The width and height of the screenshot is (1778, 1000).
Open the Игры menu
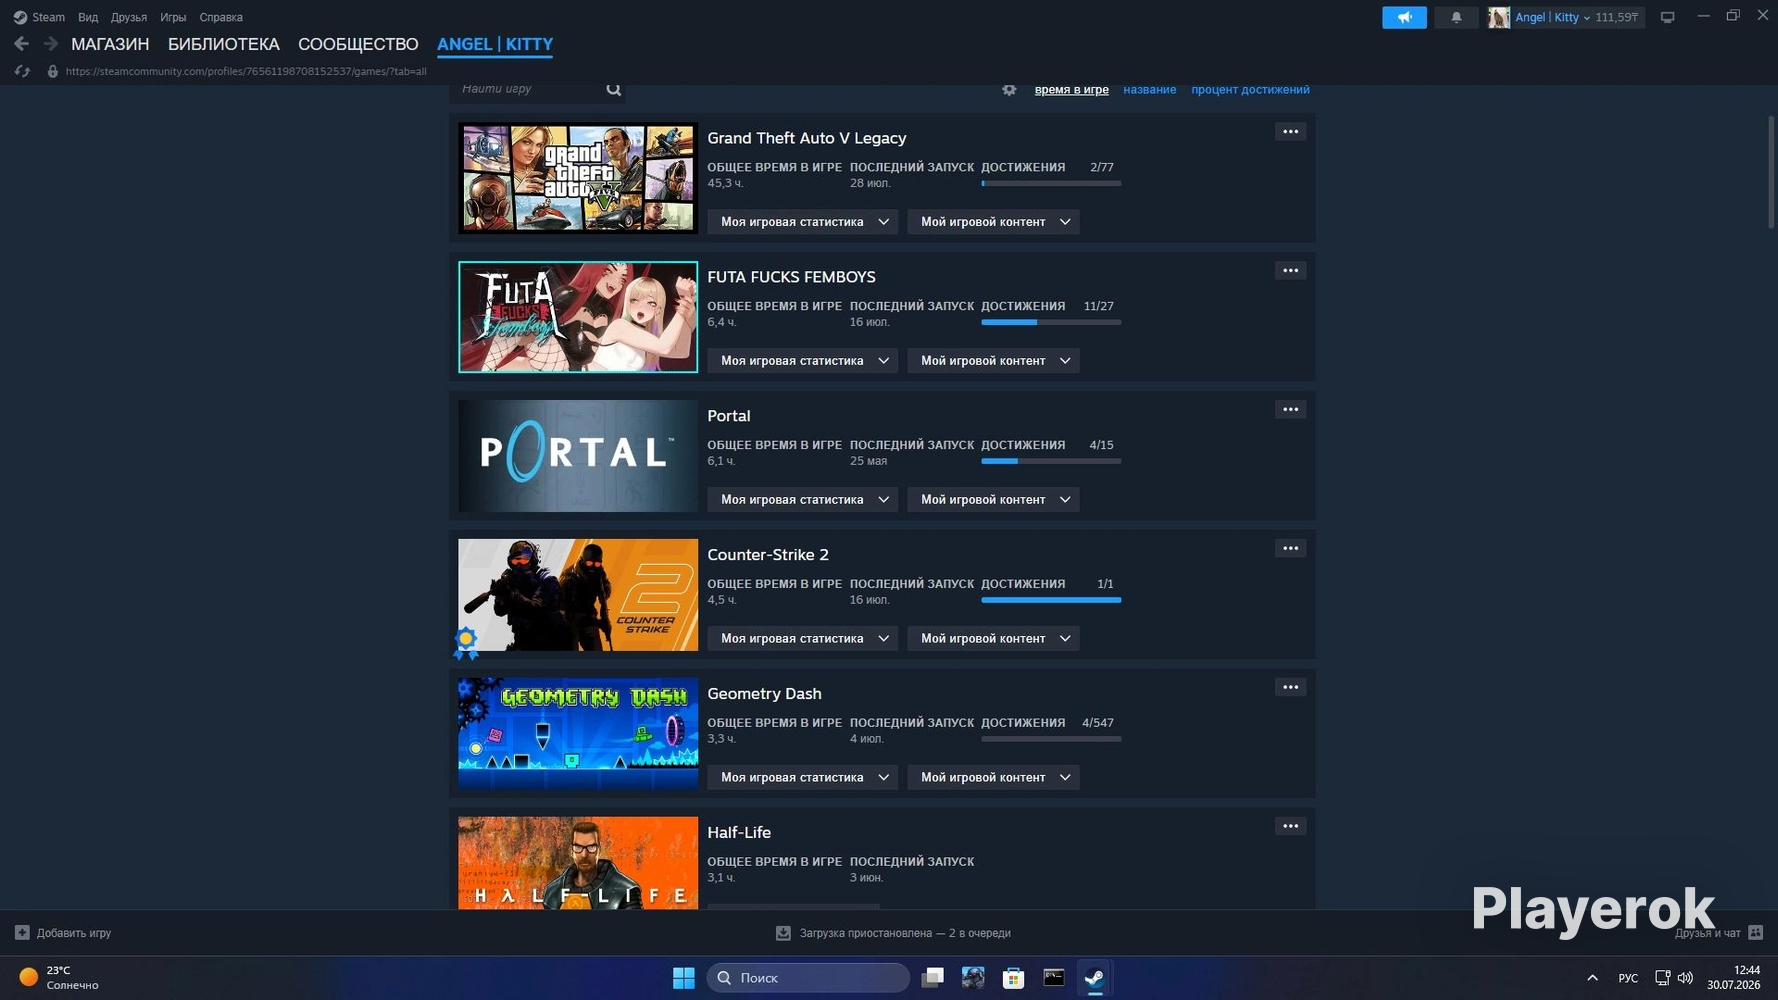[173, 17]
